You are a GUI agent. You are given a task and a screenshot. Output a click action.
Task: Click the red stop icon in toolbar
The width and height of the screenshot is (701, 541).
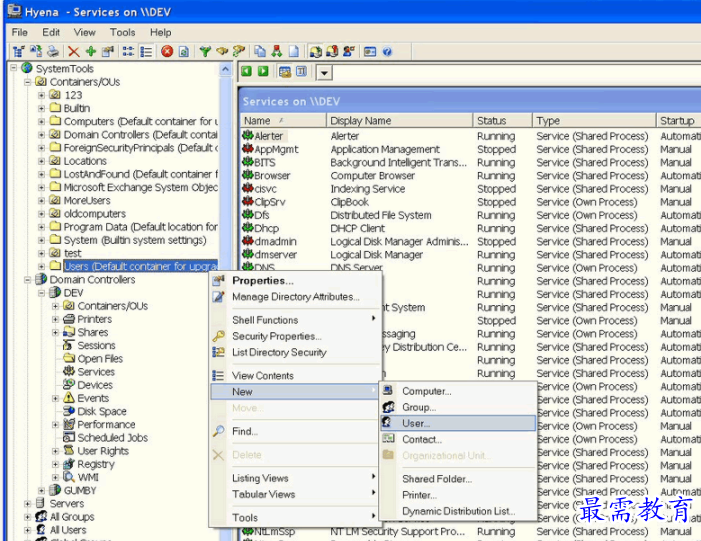(x=167, y=51)
